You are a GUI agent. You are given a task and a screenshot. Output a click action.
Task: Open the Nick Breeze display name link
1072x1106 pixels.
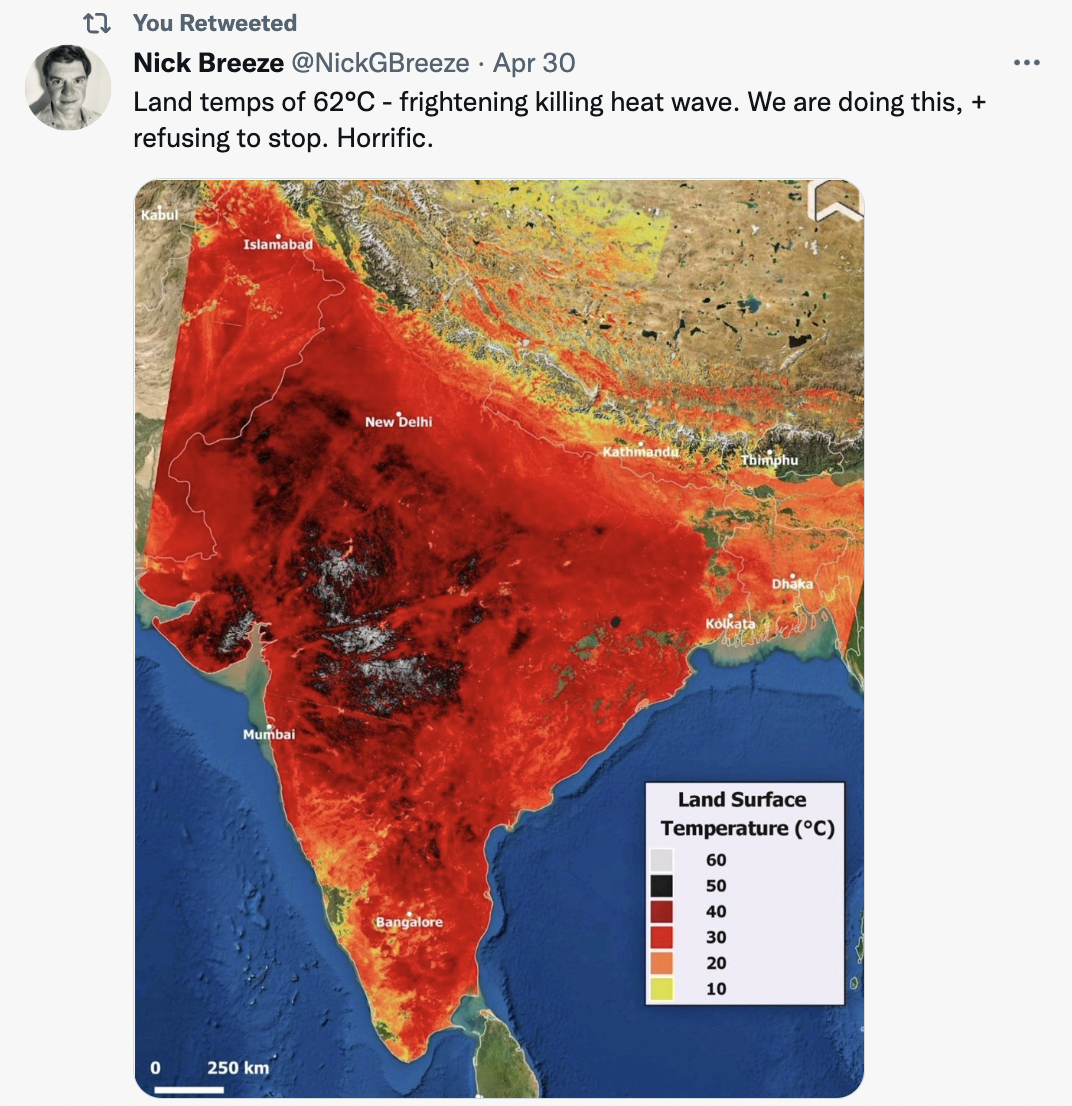(207, 63)
